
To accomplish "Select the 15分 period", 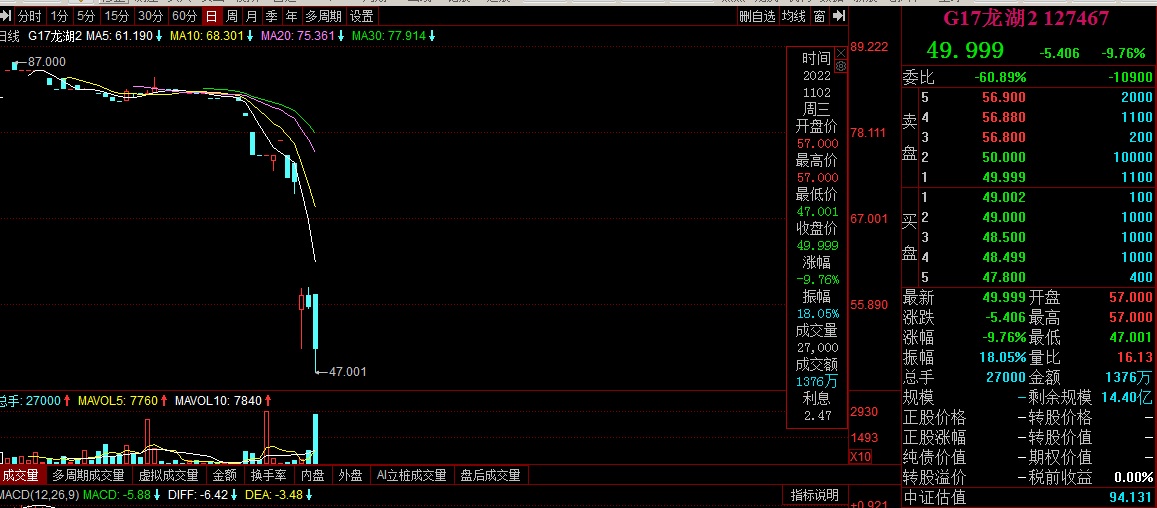I will point(117,16).
